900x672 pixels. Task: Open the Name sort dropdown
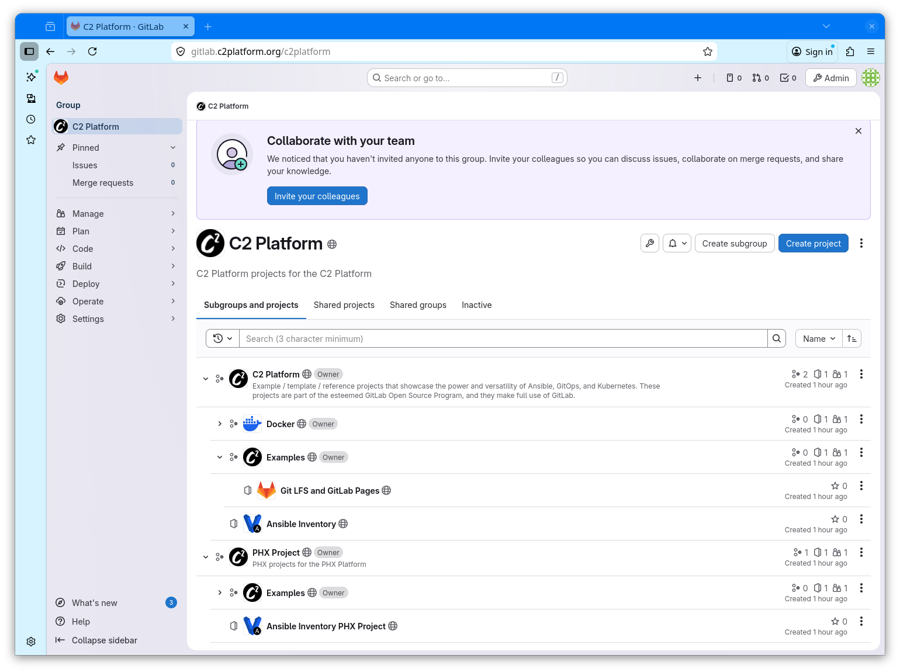click(x=818, y=339)
